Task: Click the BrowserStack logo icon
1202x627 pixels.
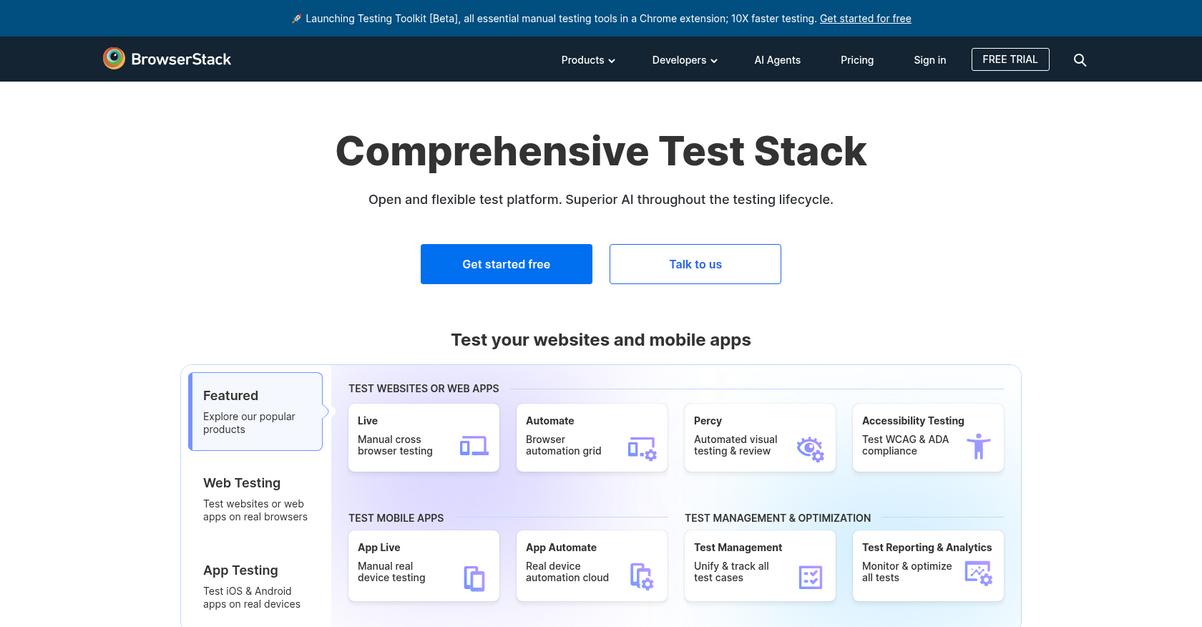Action: [x=114, y=59]
